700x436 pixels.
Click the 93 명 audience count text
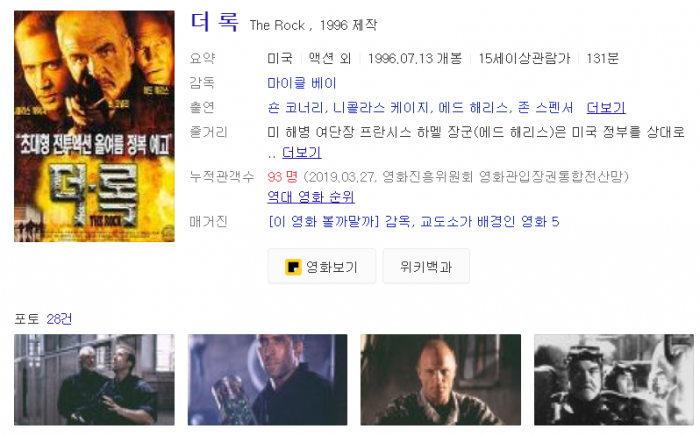pos(282,177)
